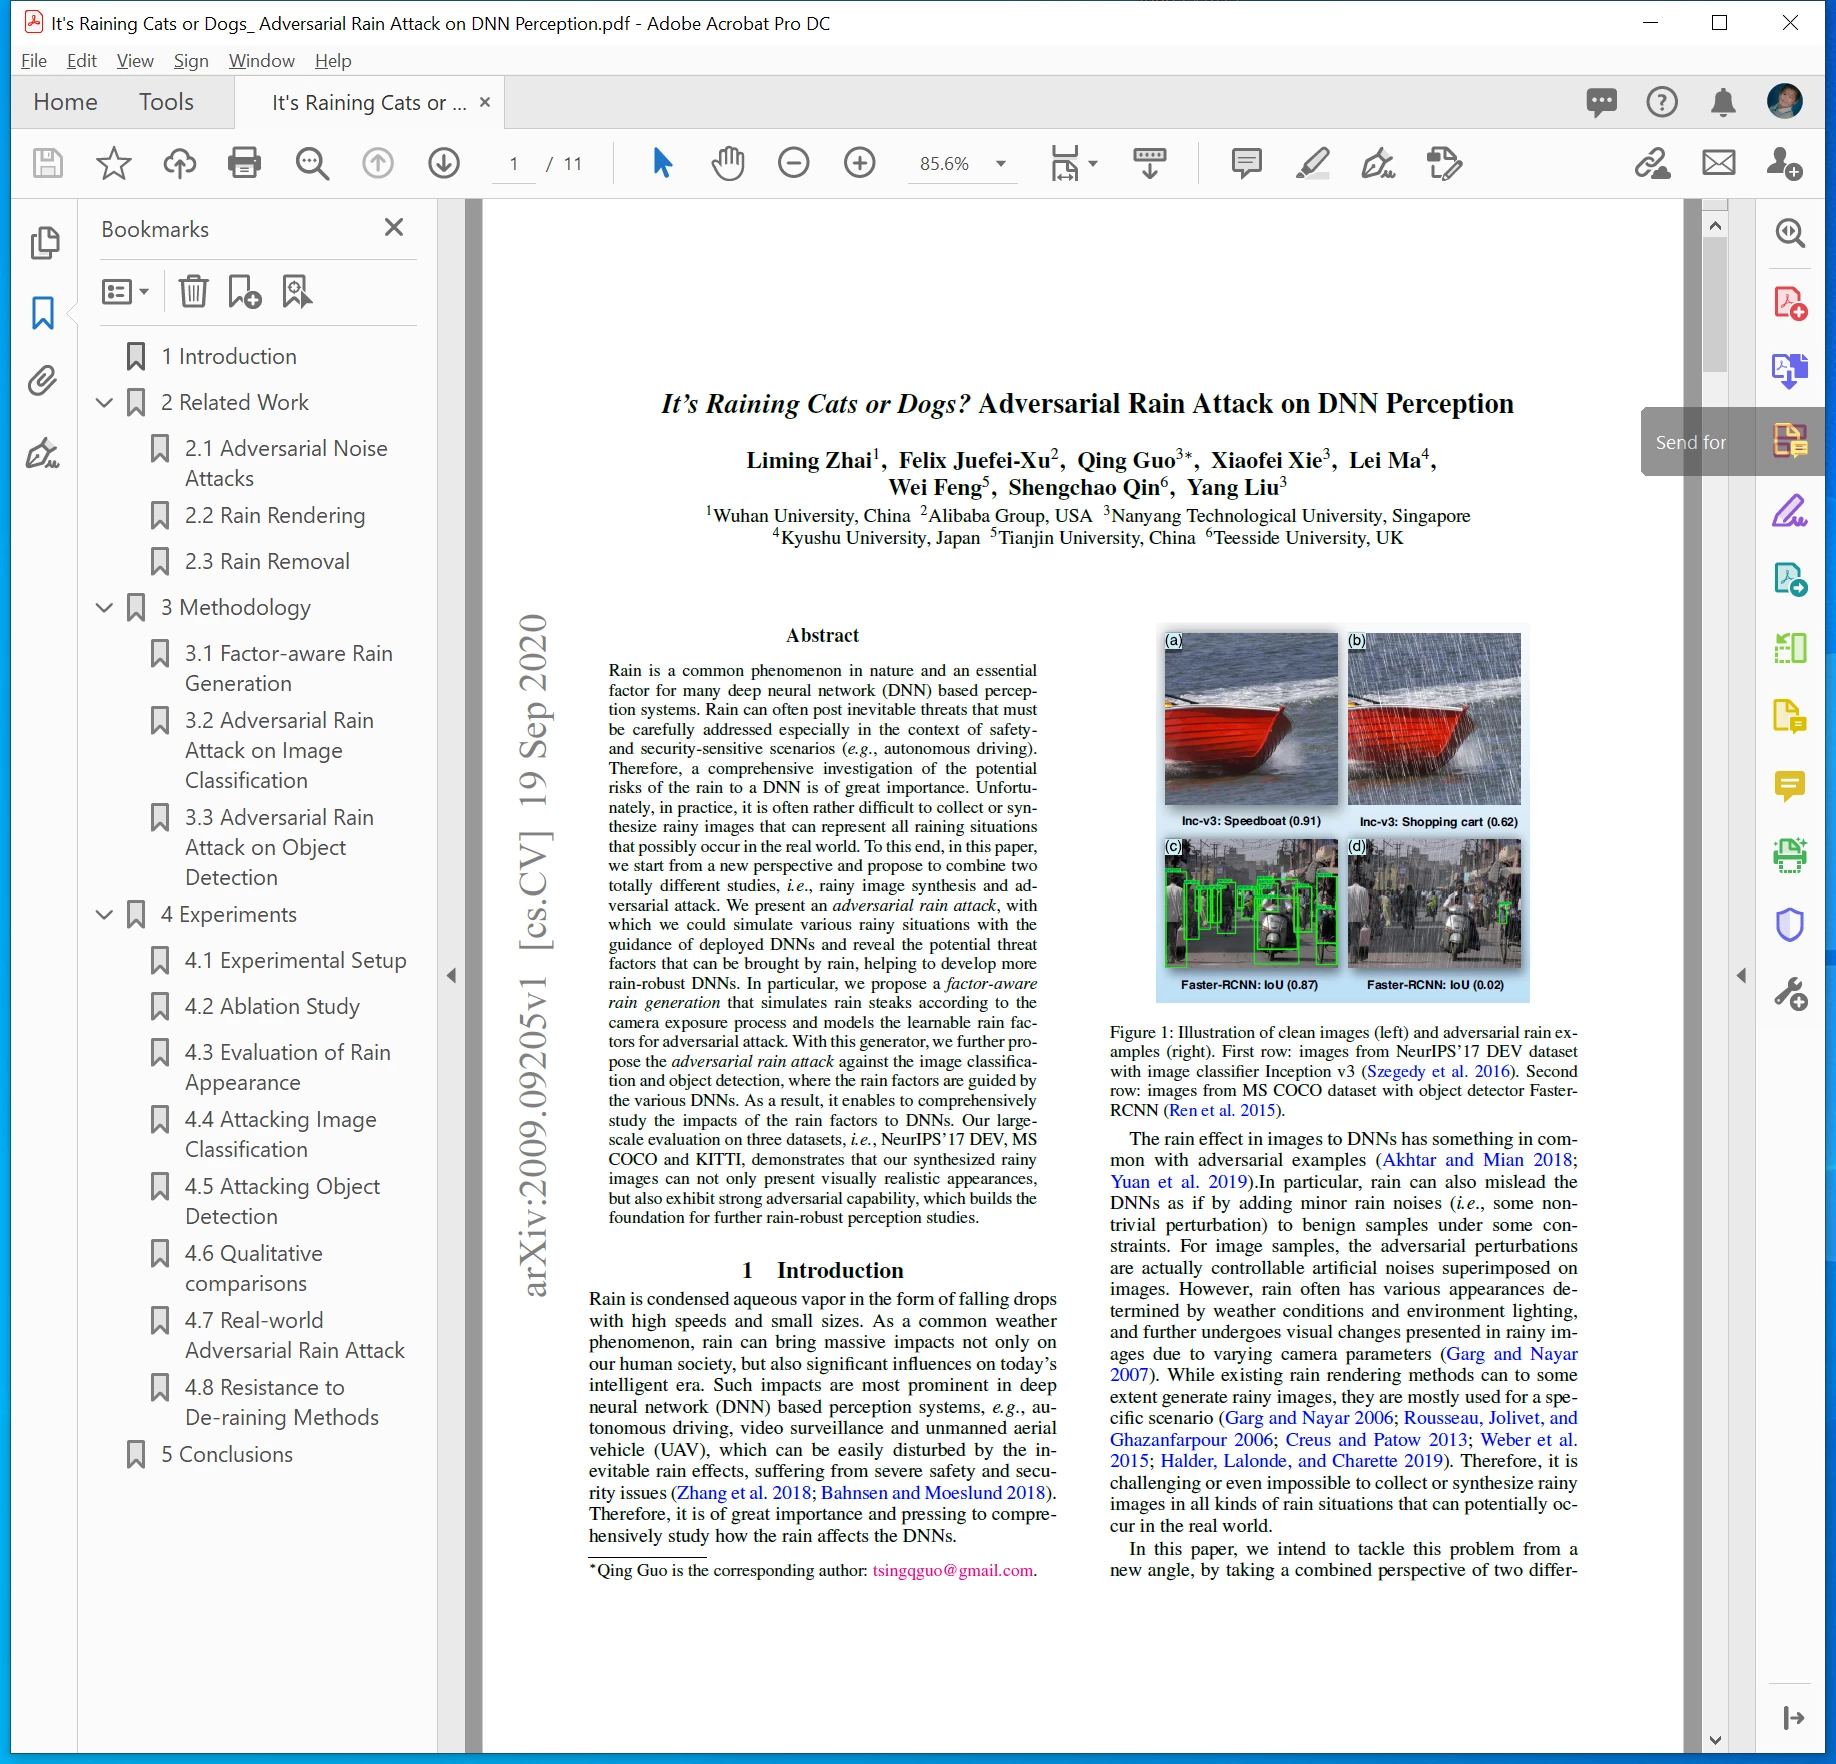
Task: Collapse the right tools pane arrow
Action: pyautogui.click(x=1741, y=975)
